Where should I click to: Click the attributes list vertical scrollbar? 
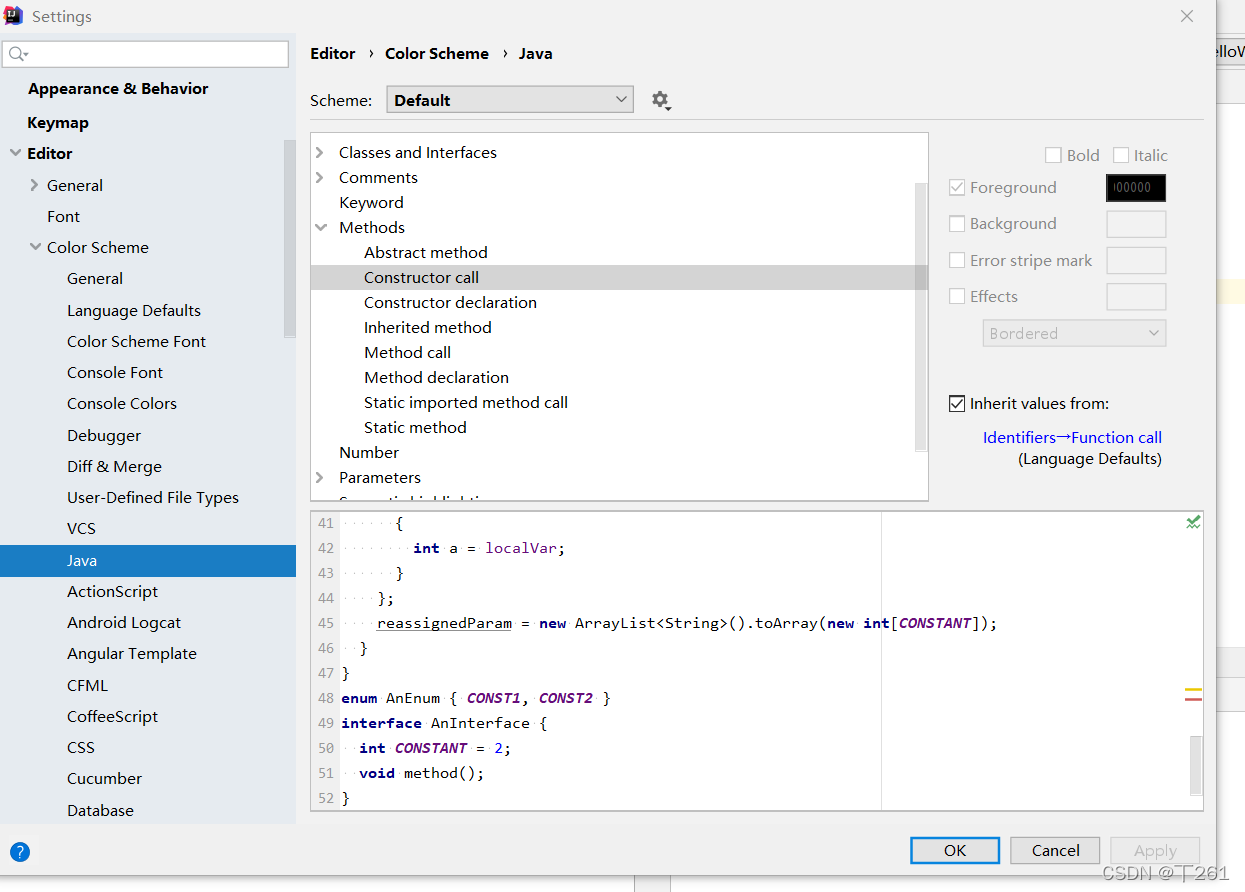[x=921, y=316]
